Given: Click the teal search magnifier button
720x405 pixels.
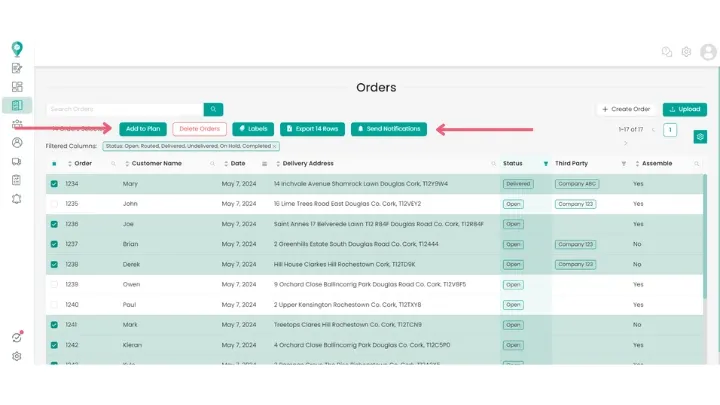Looking at the screenshot, I should pos(213,109).
